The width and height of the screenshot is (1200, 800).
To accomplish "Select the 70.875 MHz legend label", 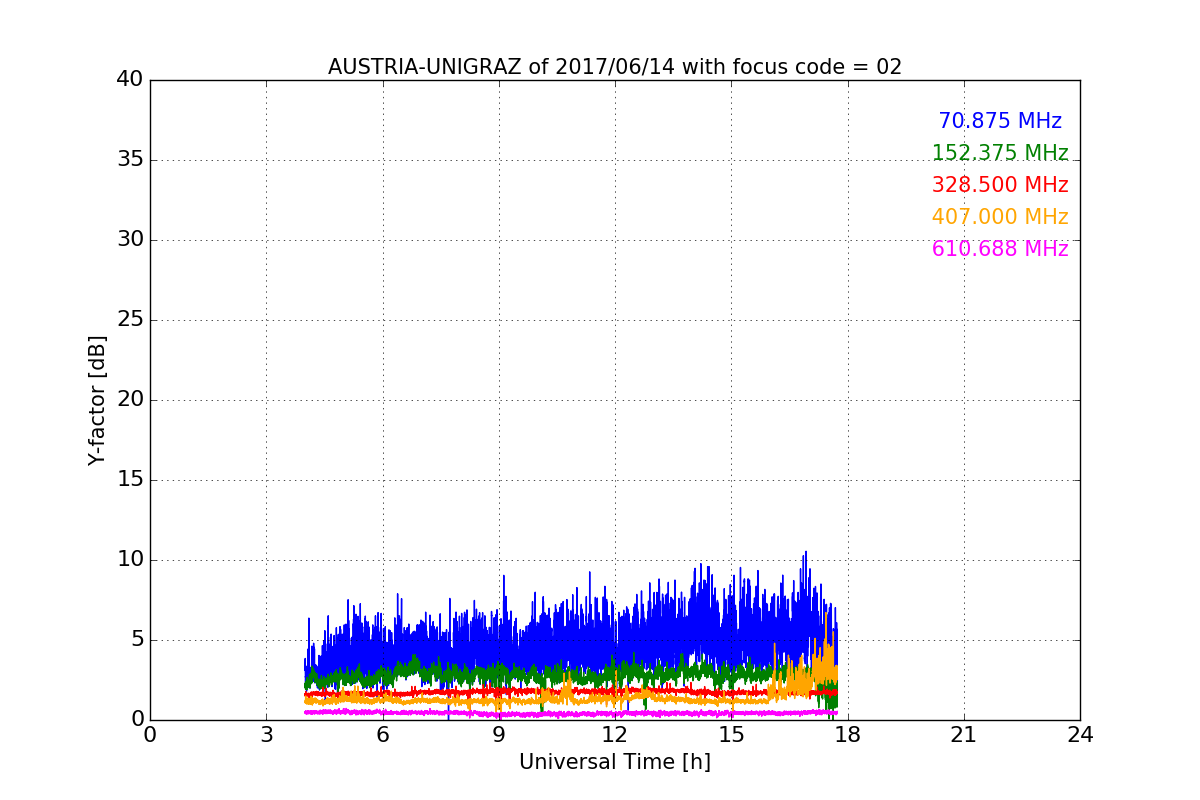I will [1000, 121].
